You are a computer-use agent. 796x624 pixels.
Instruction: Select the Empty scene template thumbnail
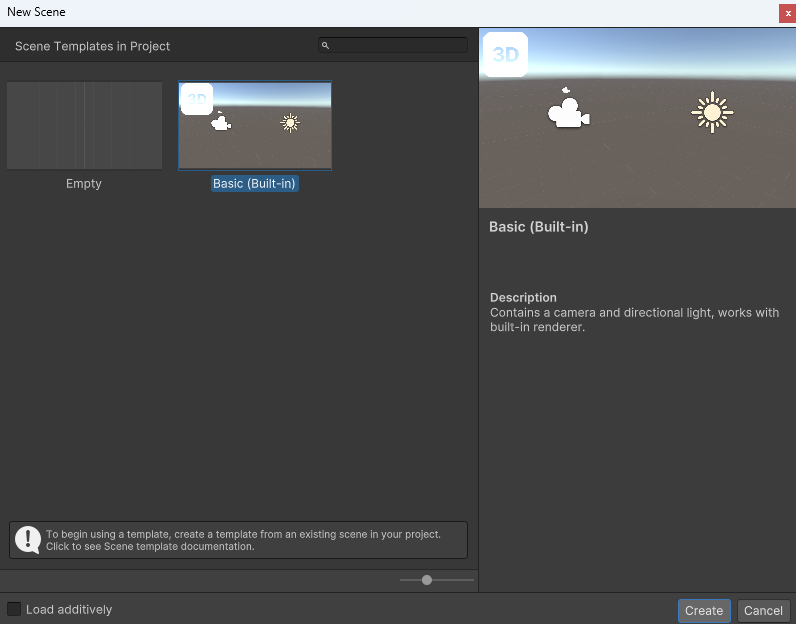click(x=84, y=125)
